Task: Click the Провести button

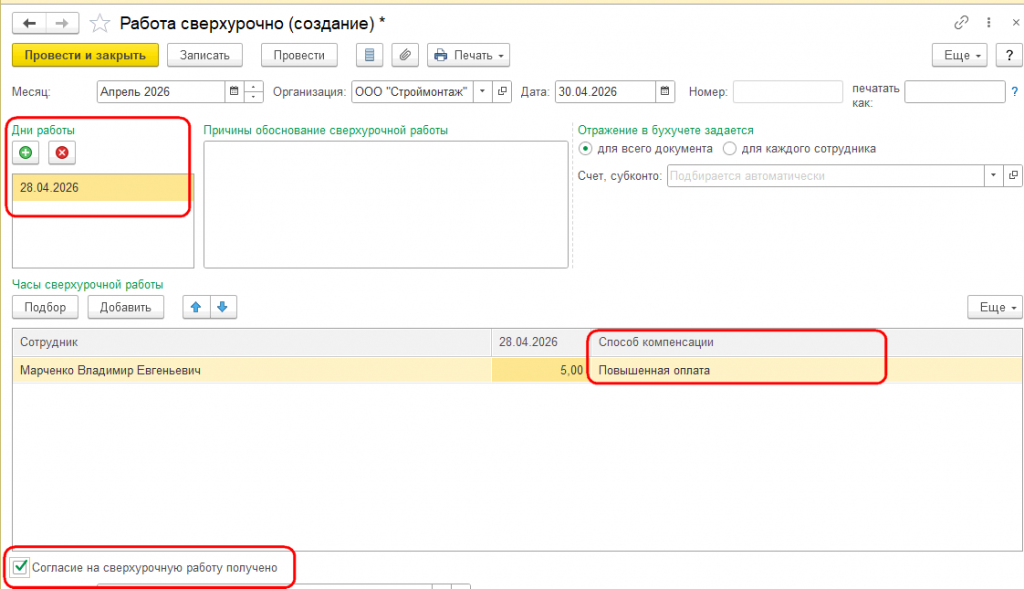Action: tap(299, 56)
